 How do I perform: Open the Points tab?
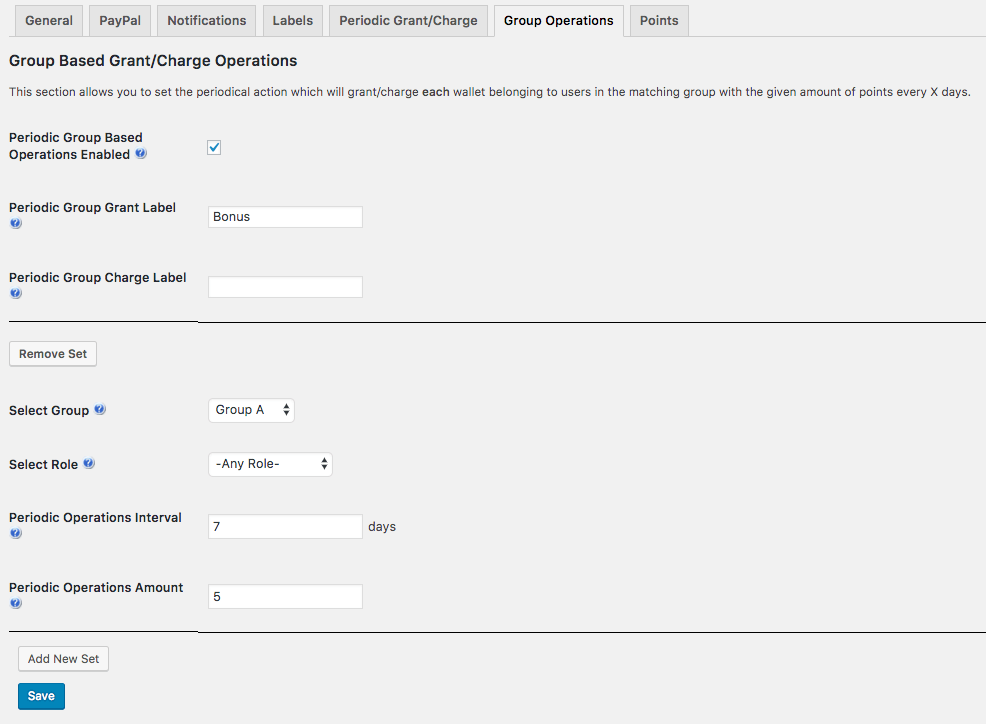click(659, 21)
